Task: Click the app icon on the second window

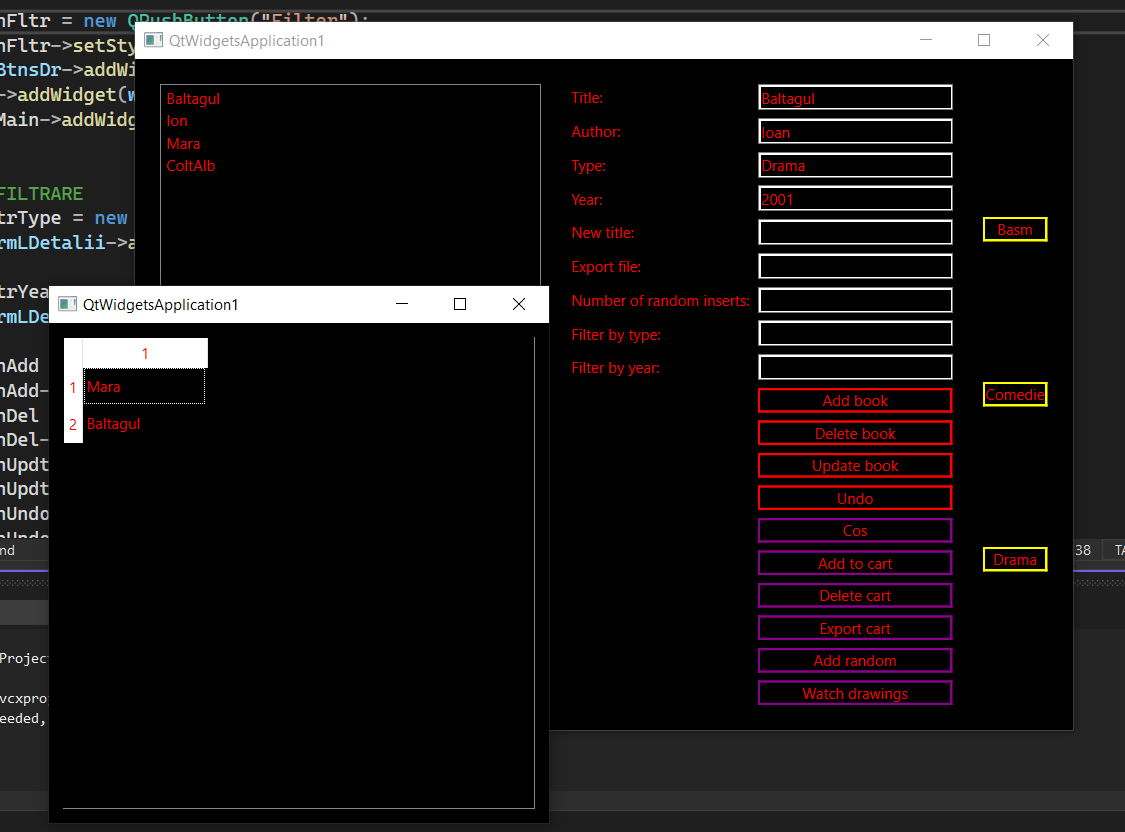Action: 66,303
